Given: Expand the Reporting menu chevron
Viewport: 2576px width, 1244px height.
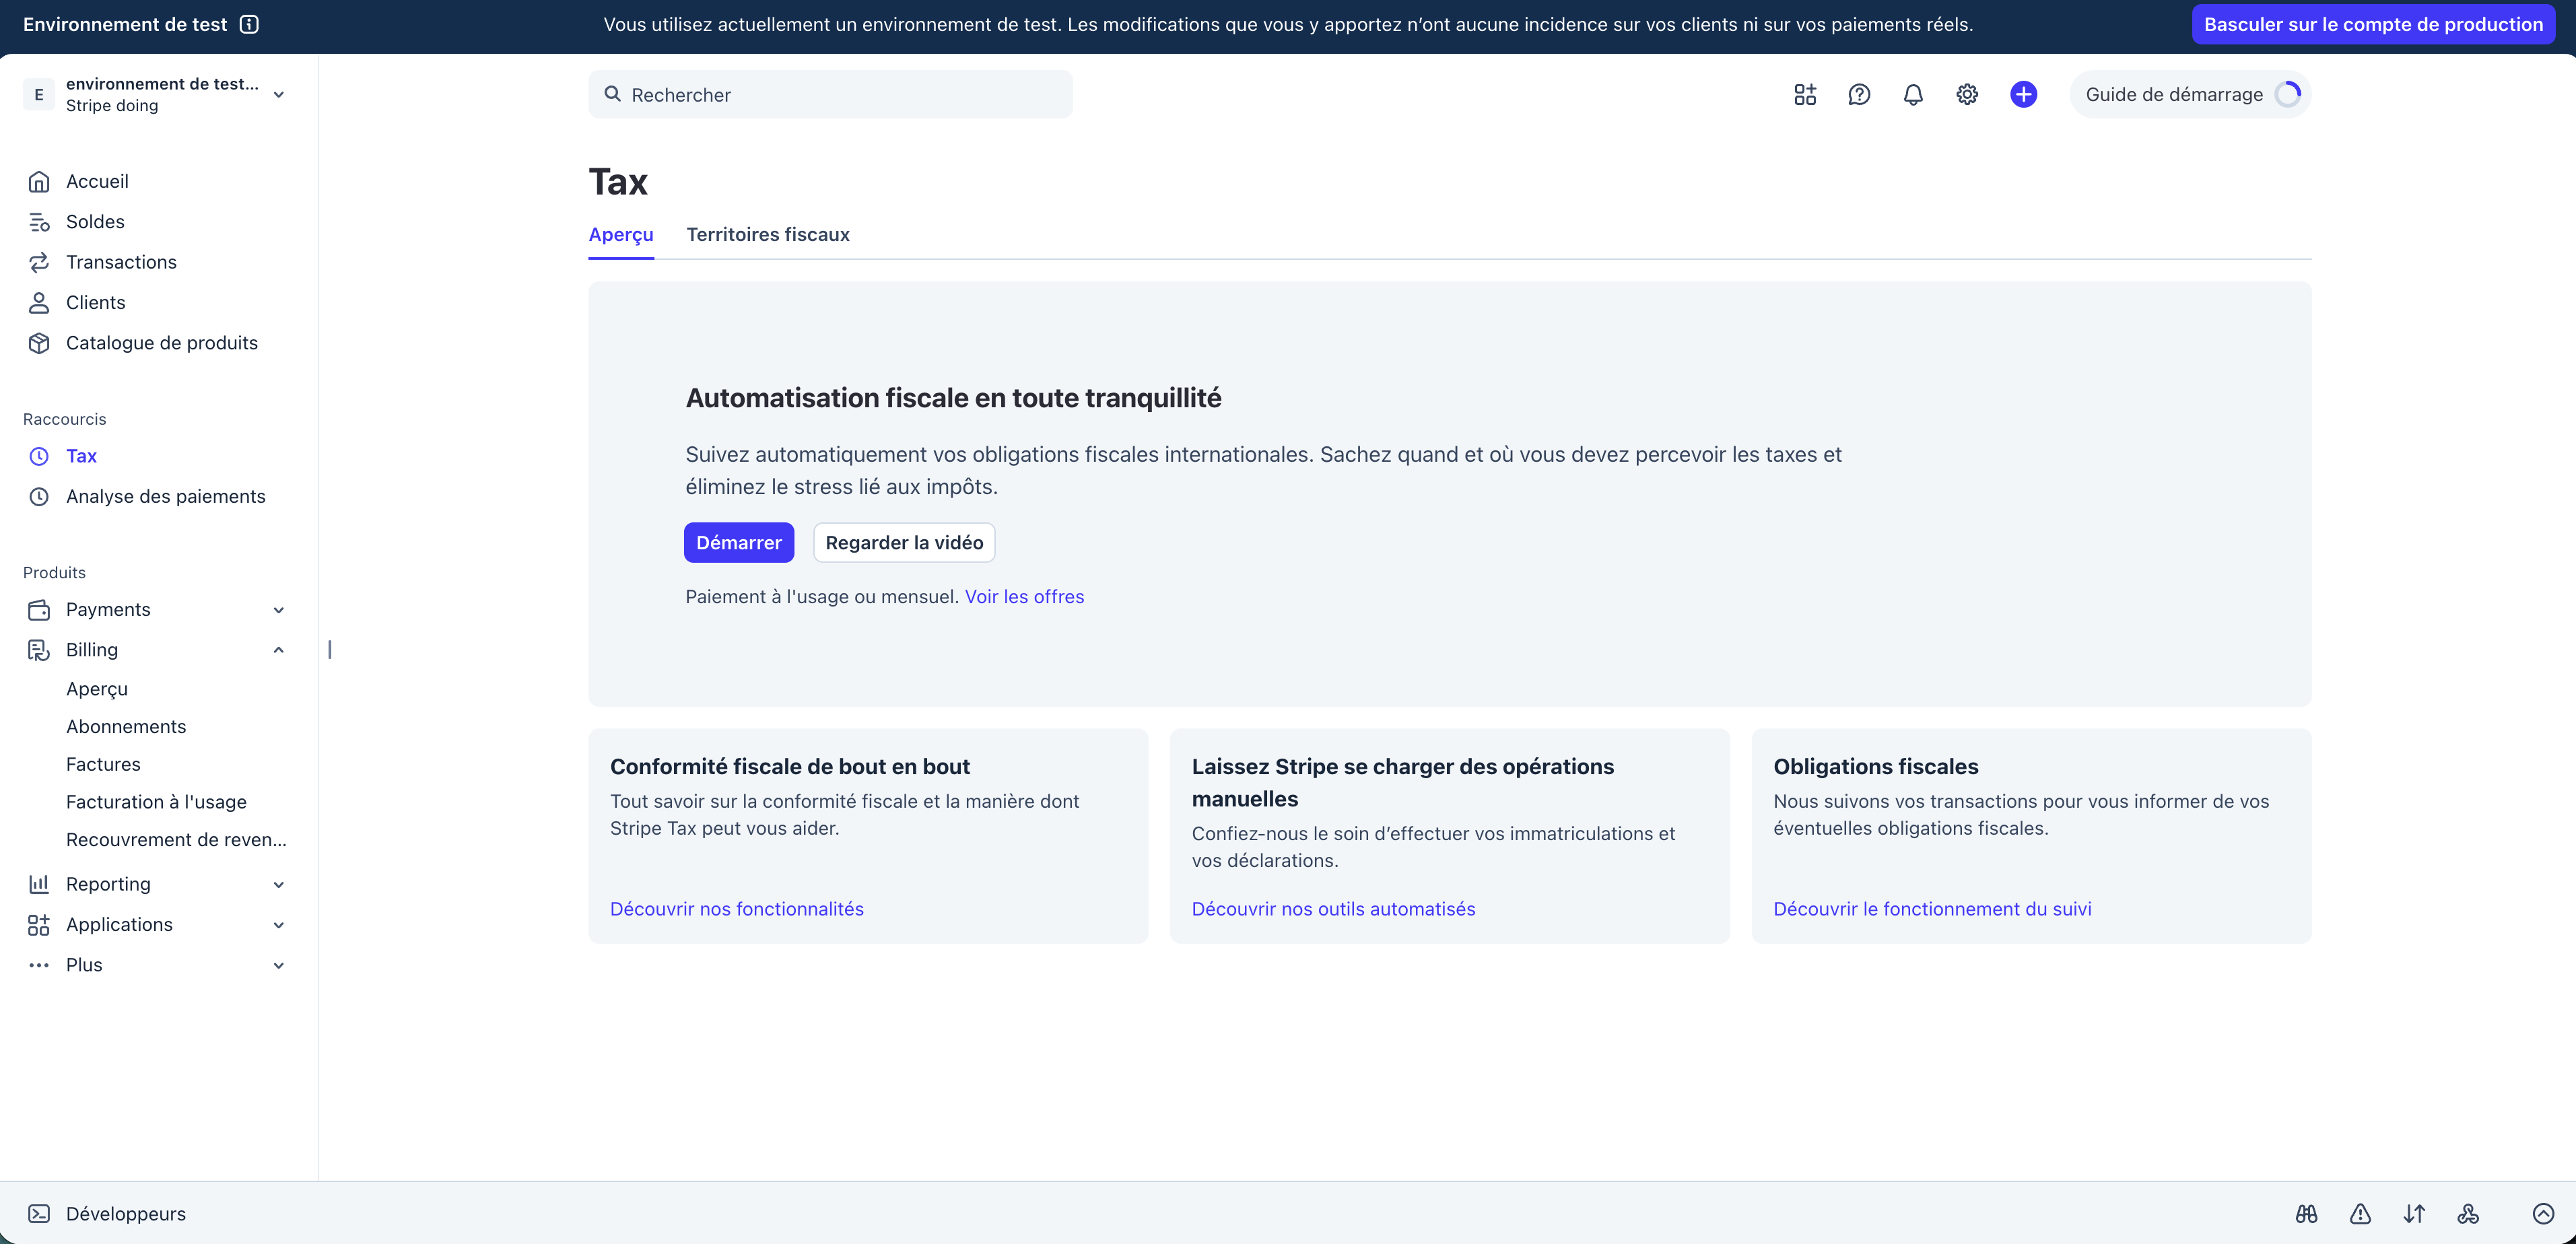Looking at the screenshot, I should click(279, 884).
